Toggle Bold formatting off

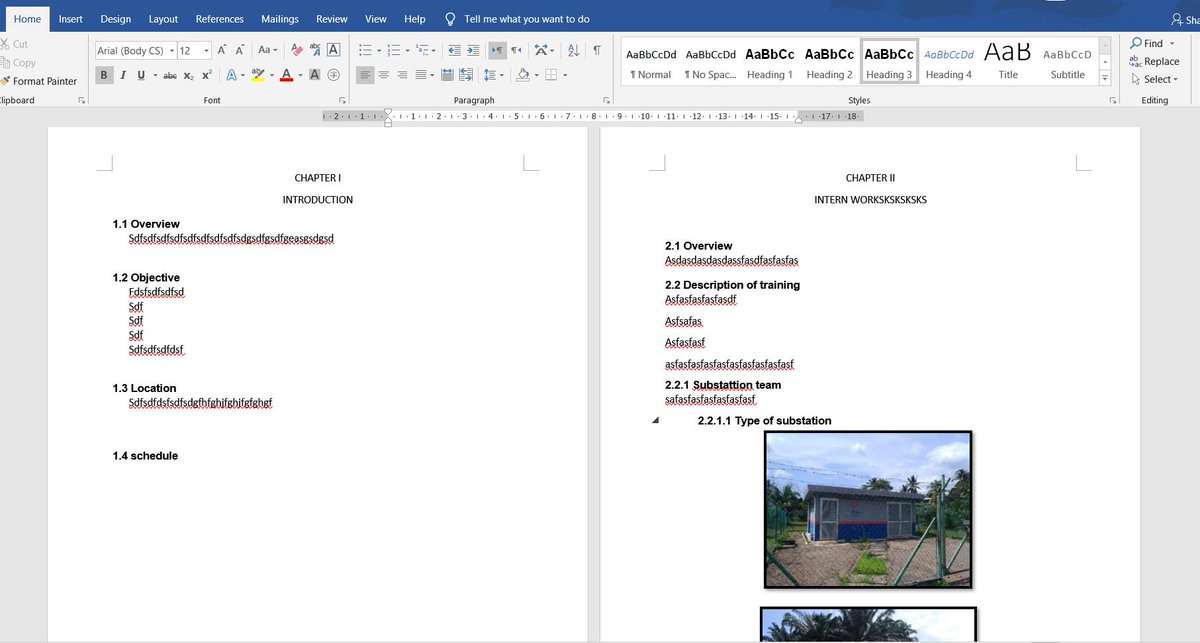point(105,75)
